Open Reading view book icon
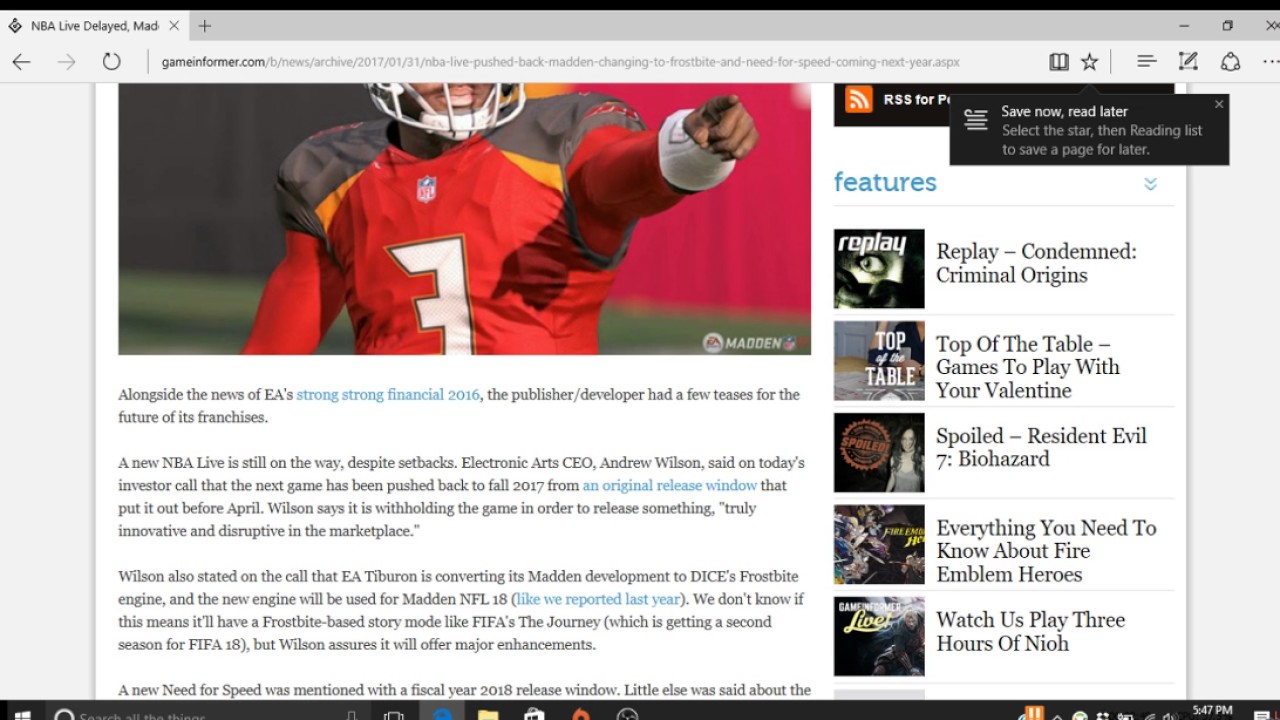Screen dimensions: 1280x720 (x=1059, y=62)
